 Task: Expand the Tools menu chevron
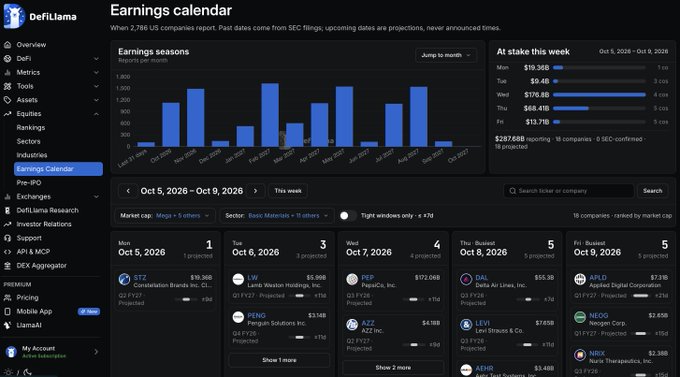(96, 86)
